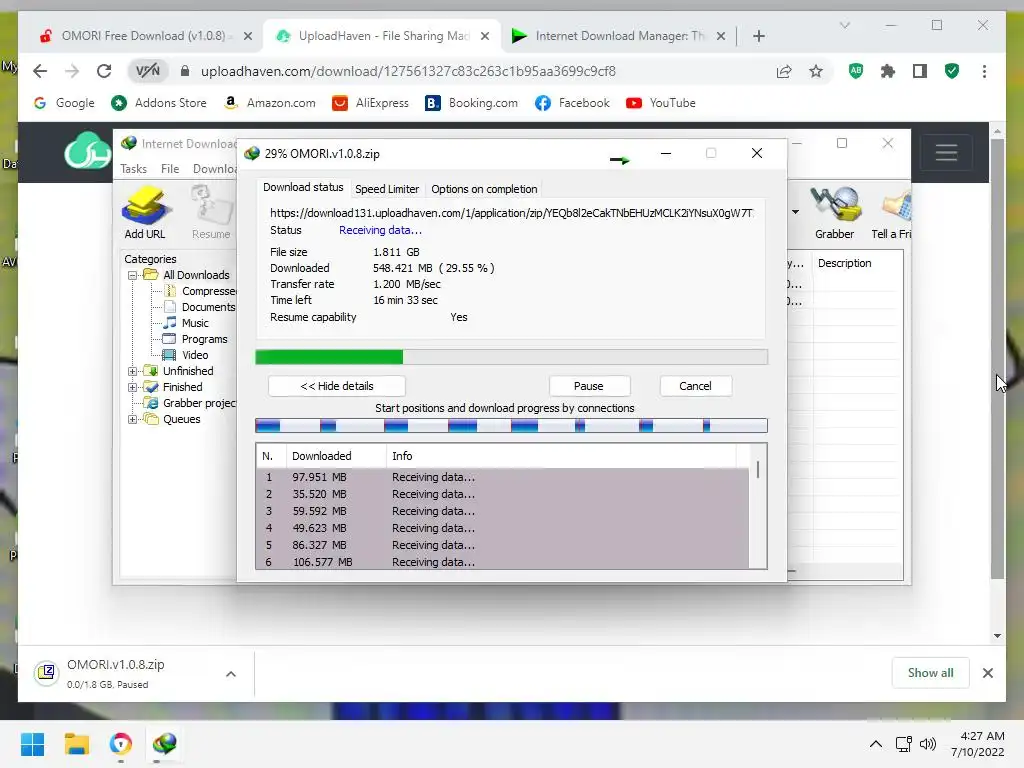Switch to the Speed Limiter tab
This screenshot has height=768, width=1024.
coord(387,189)
